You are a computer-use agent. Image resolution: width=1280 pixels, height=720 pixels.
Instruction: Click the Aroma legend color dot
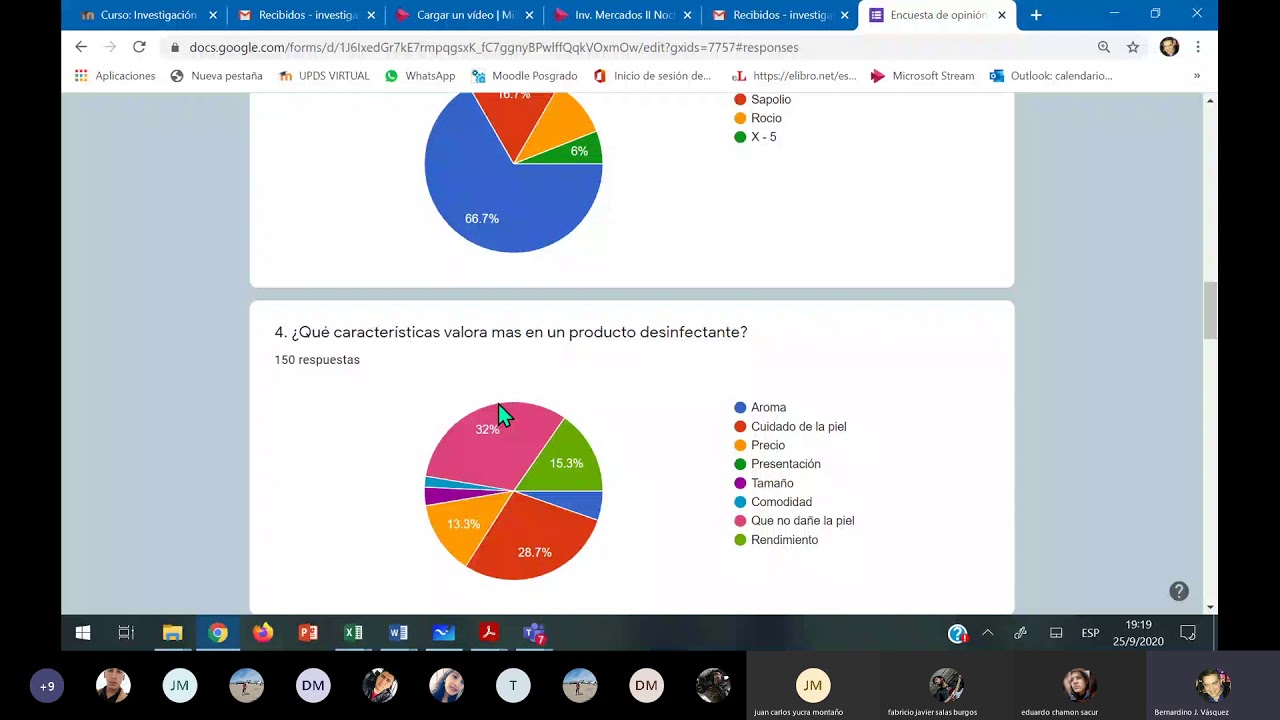pos(740,407)
